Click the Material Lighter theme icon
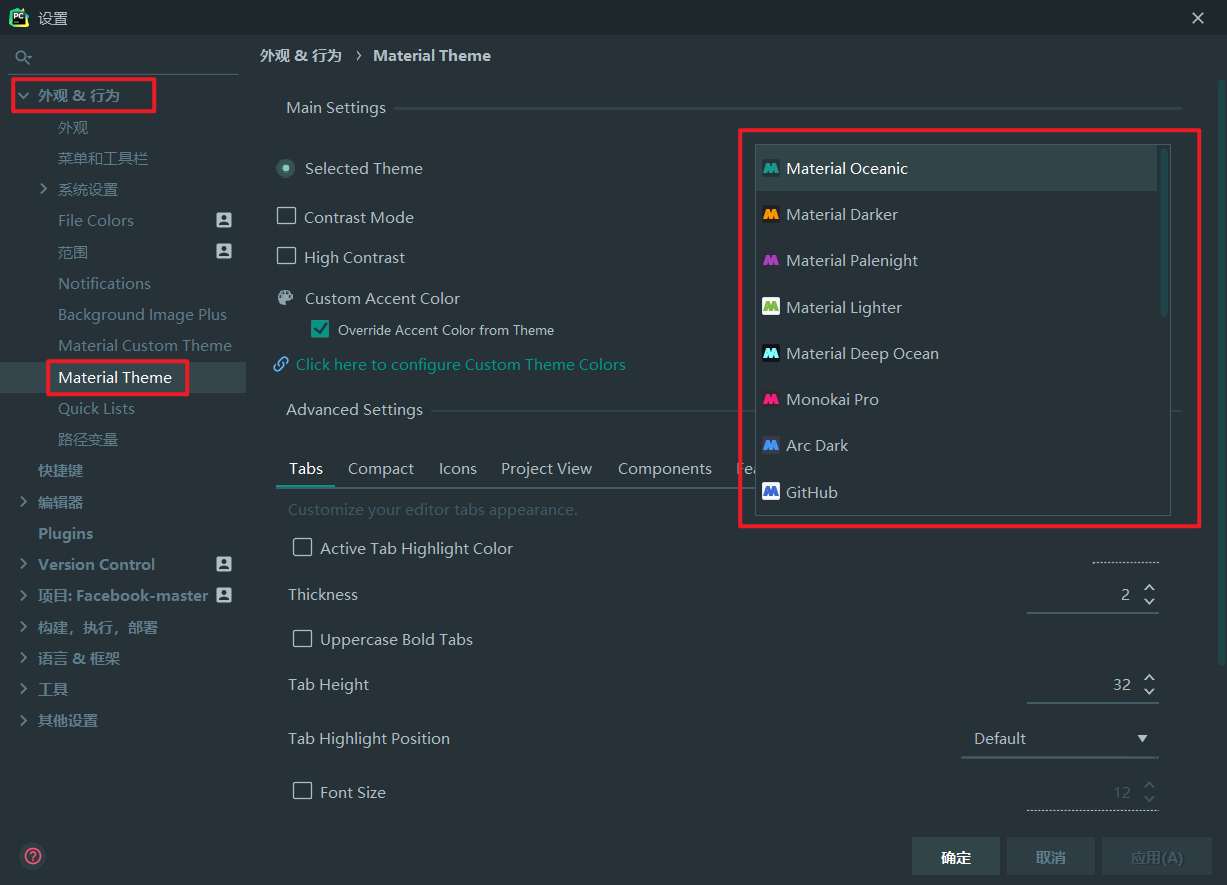Viewport: 1227px width, 885px height. coord(771,307)
